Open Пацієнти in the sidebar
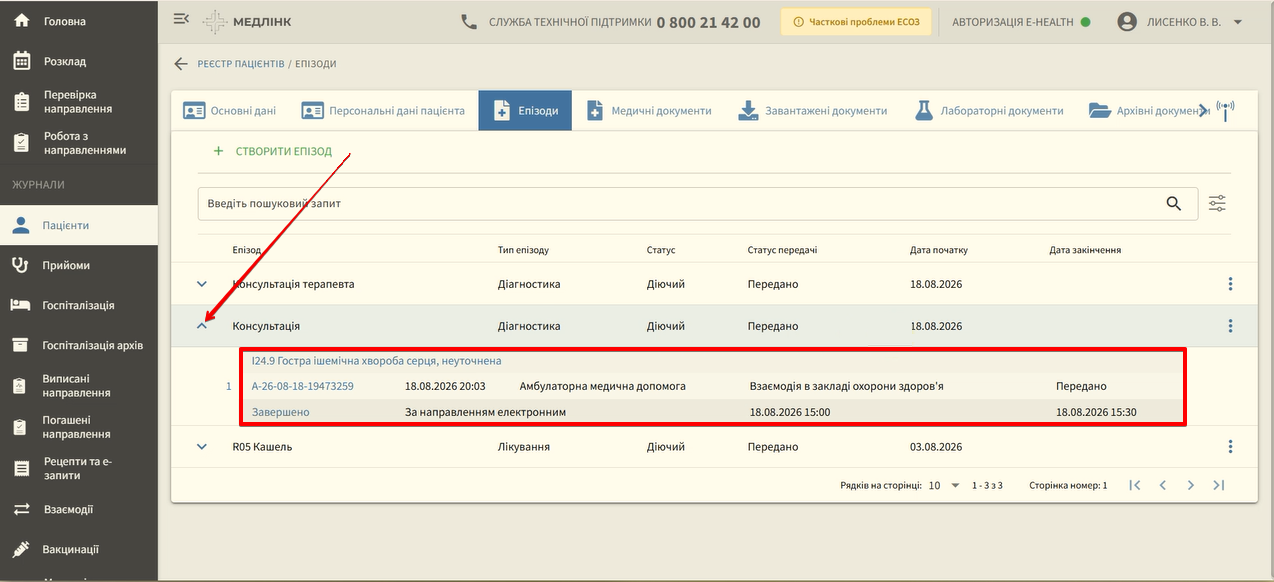 (x=79, y=225)
